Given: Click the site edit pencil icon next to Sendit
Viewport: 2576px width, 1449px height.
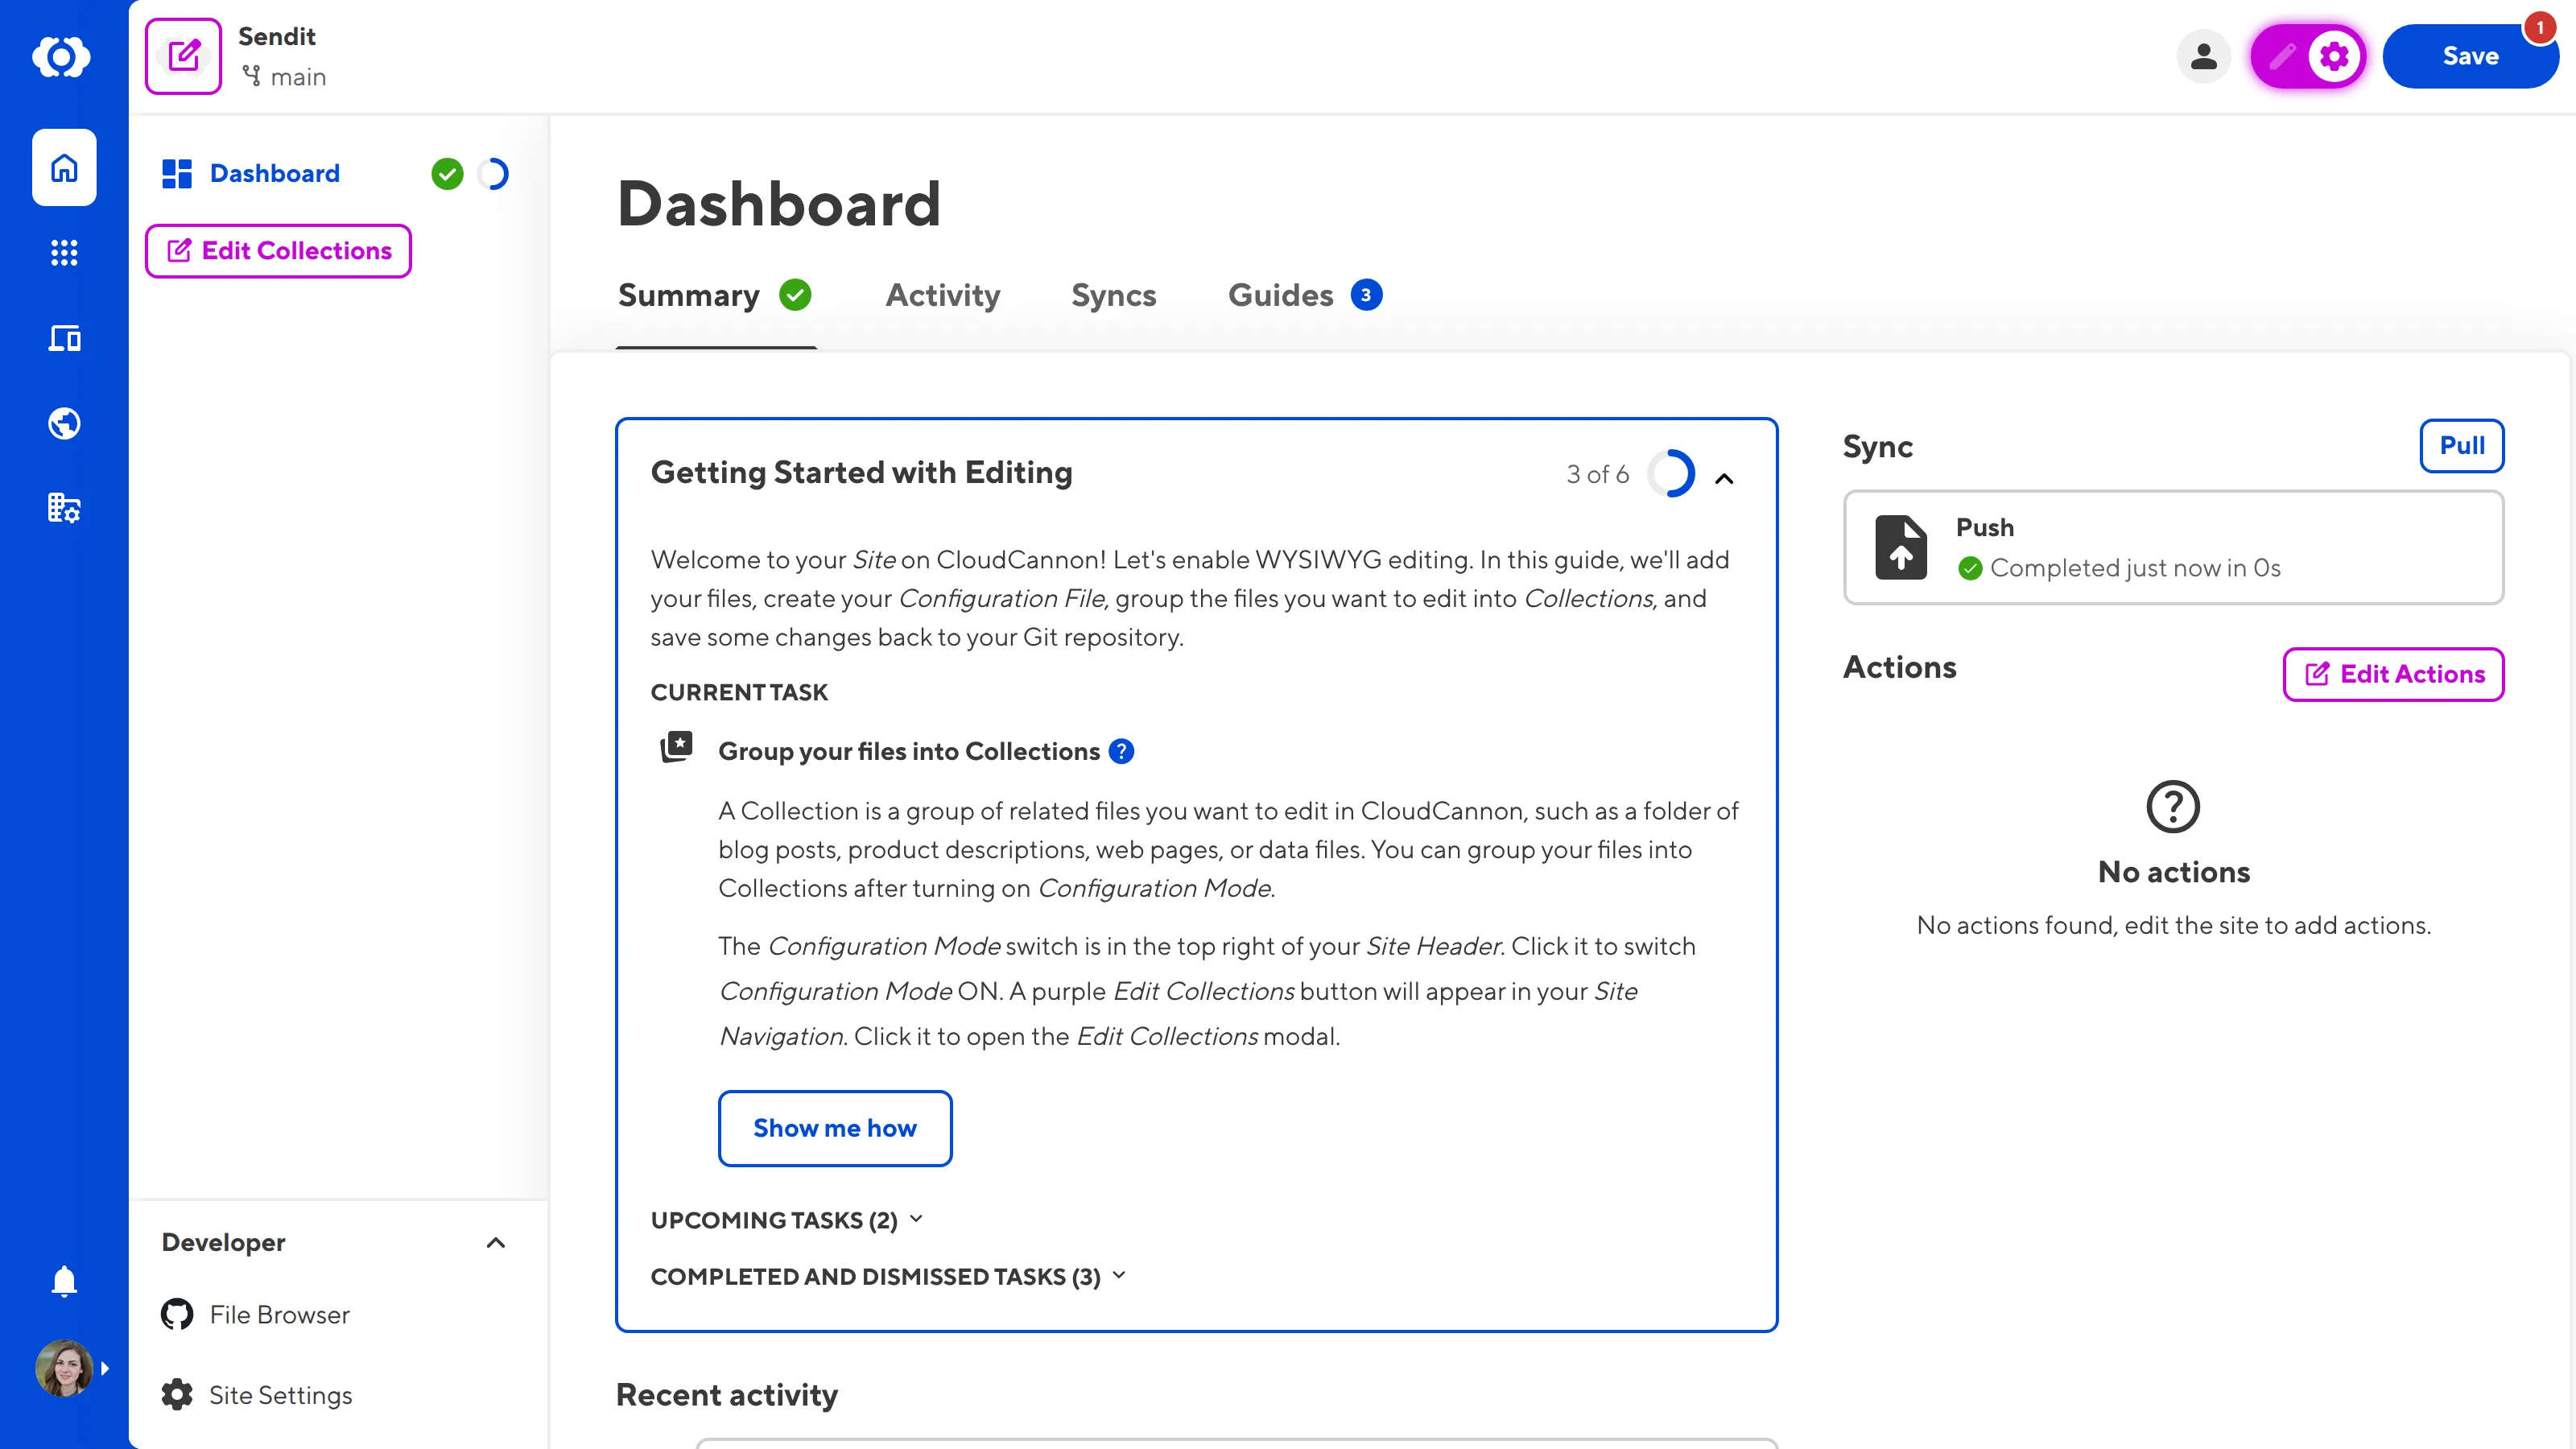Looking at the screenshot, I should (x=183, y=55).
